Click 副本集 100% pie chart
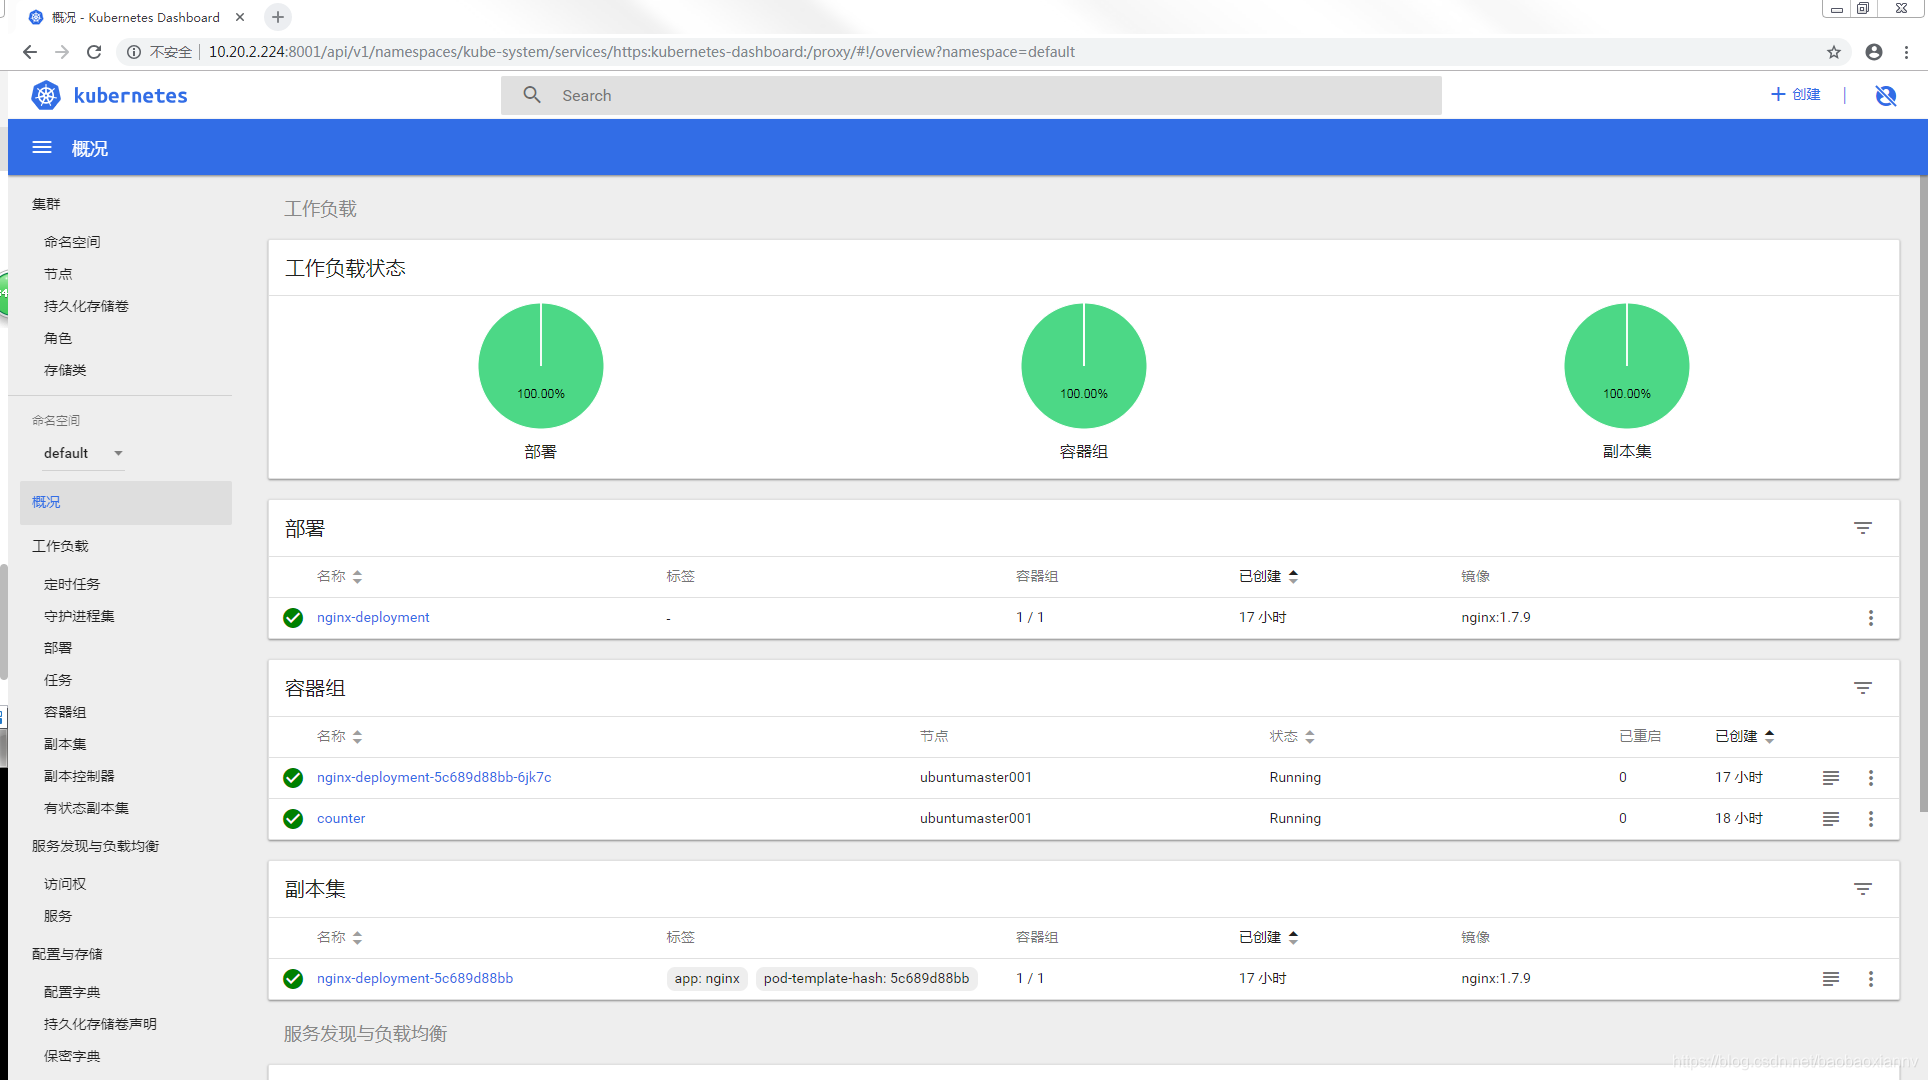 1627,366
